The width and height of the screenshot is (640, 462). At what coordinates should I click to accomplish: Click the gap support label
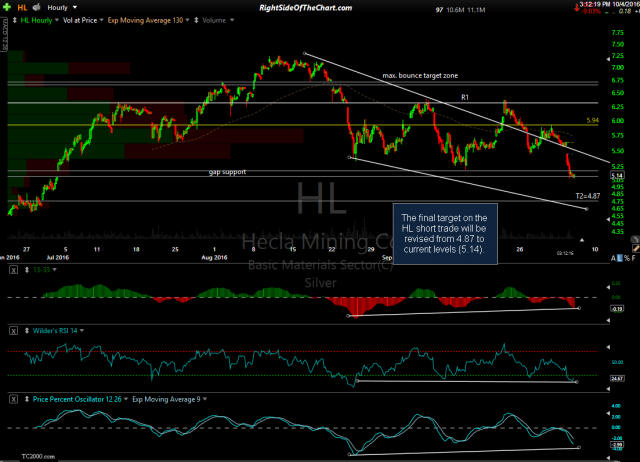pyautogui.click(x=227, y=172)
